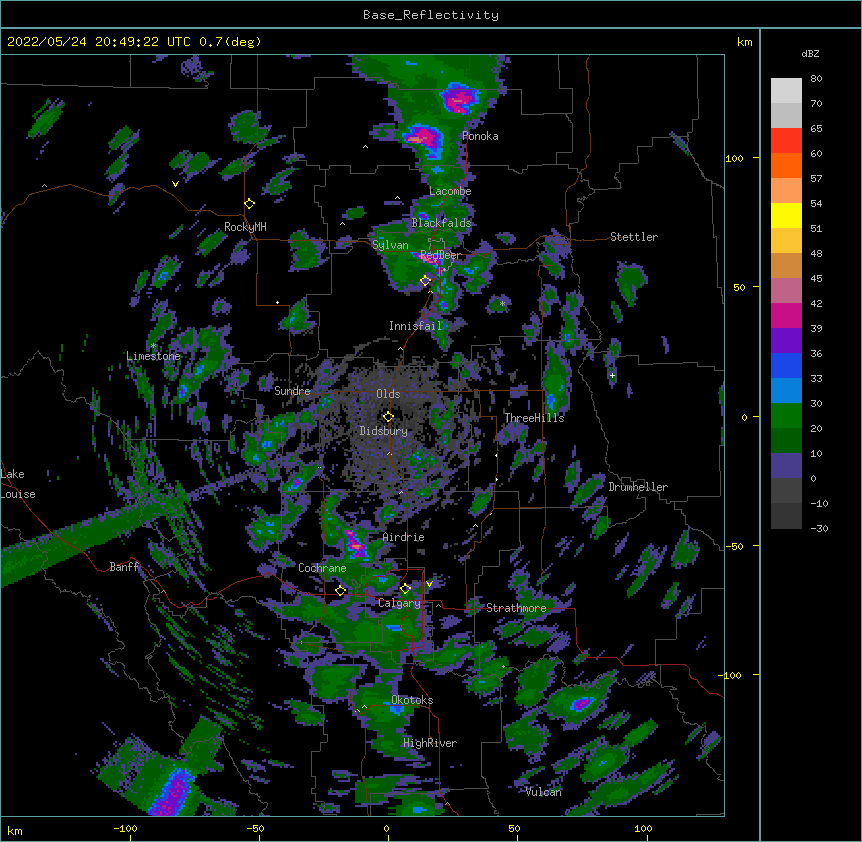862x842 pixels.
Task: Click the RockyMH label
Action: [245, 227]
